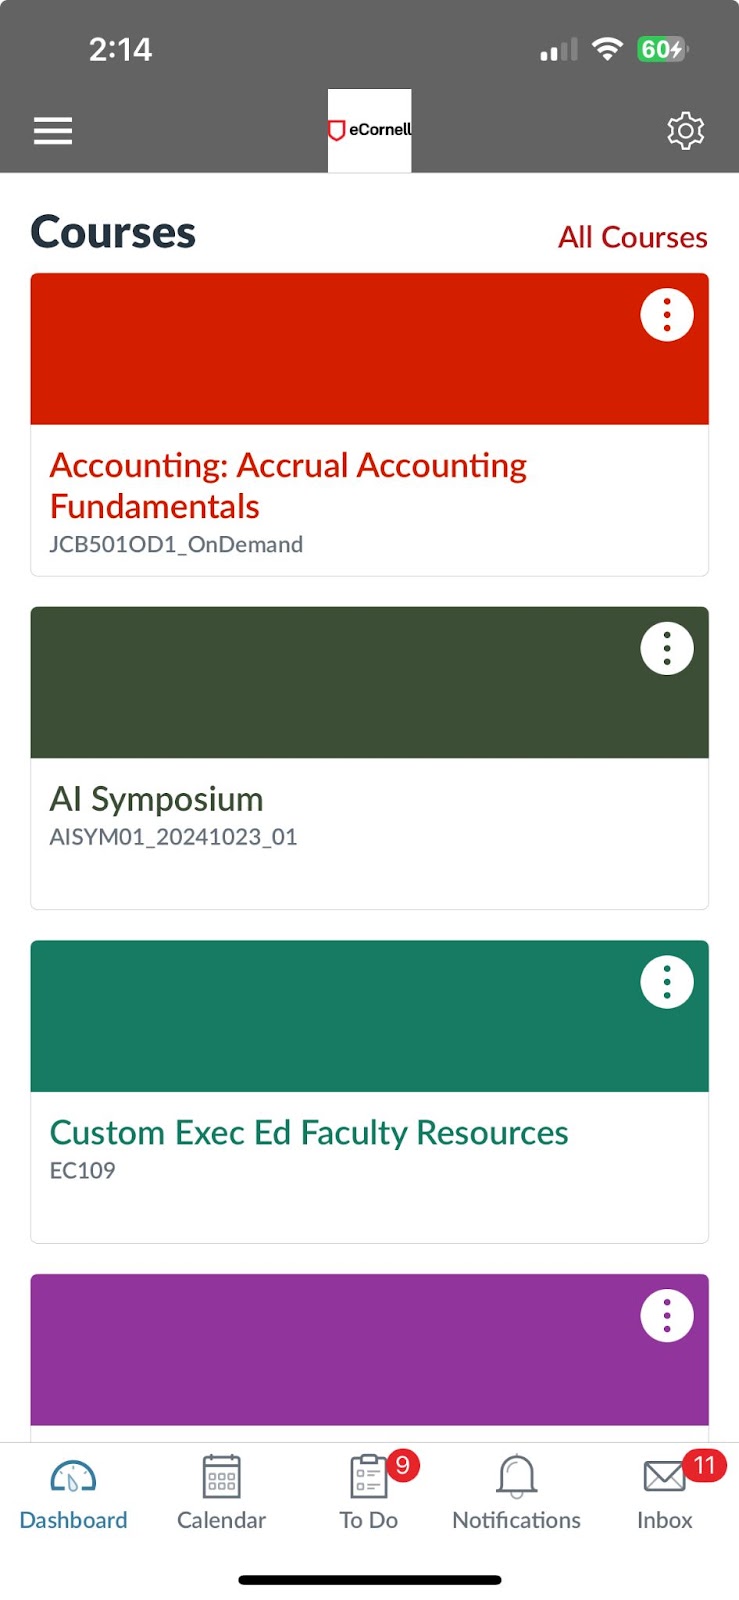Open the To Do tab
Image resolution: width=739 pixels, height=1600 pixels.
[369, 1493]
